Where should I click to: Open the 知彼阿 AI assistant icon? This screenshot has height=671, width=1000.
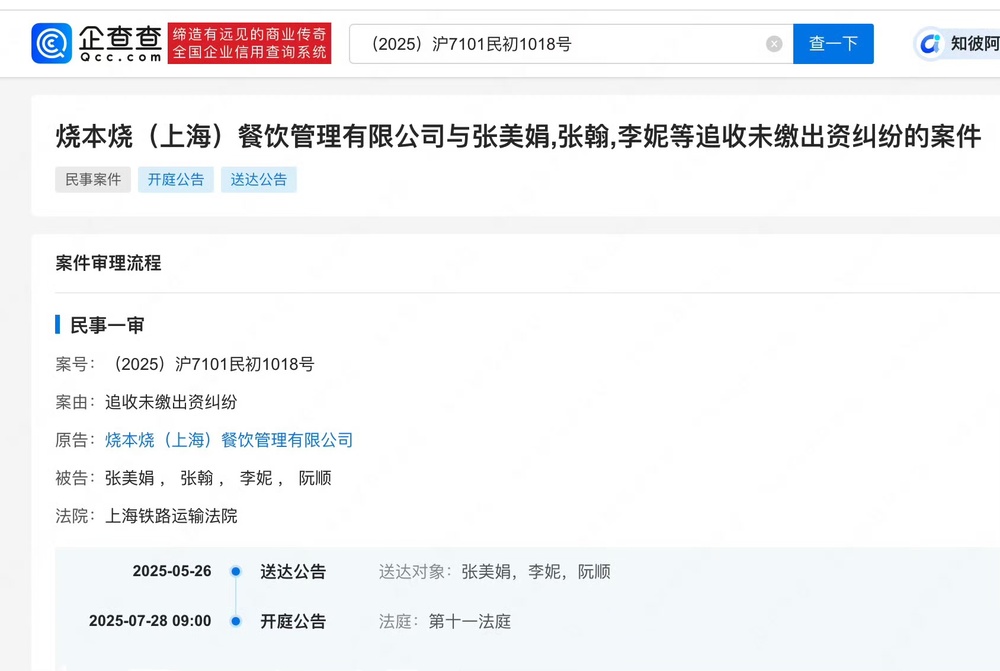[x=931, y=44]
